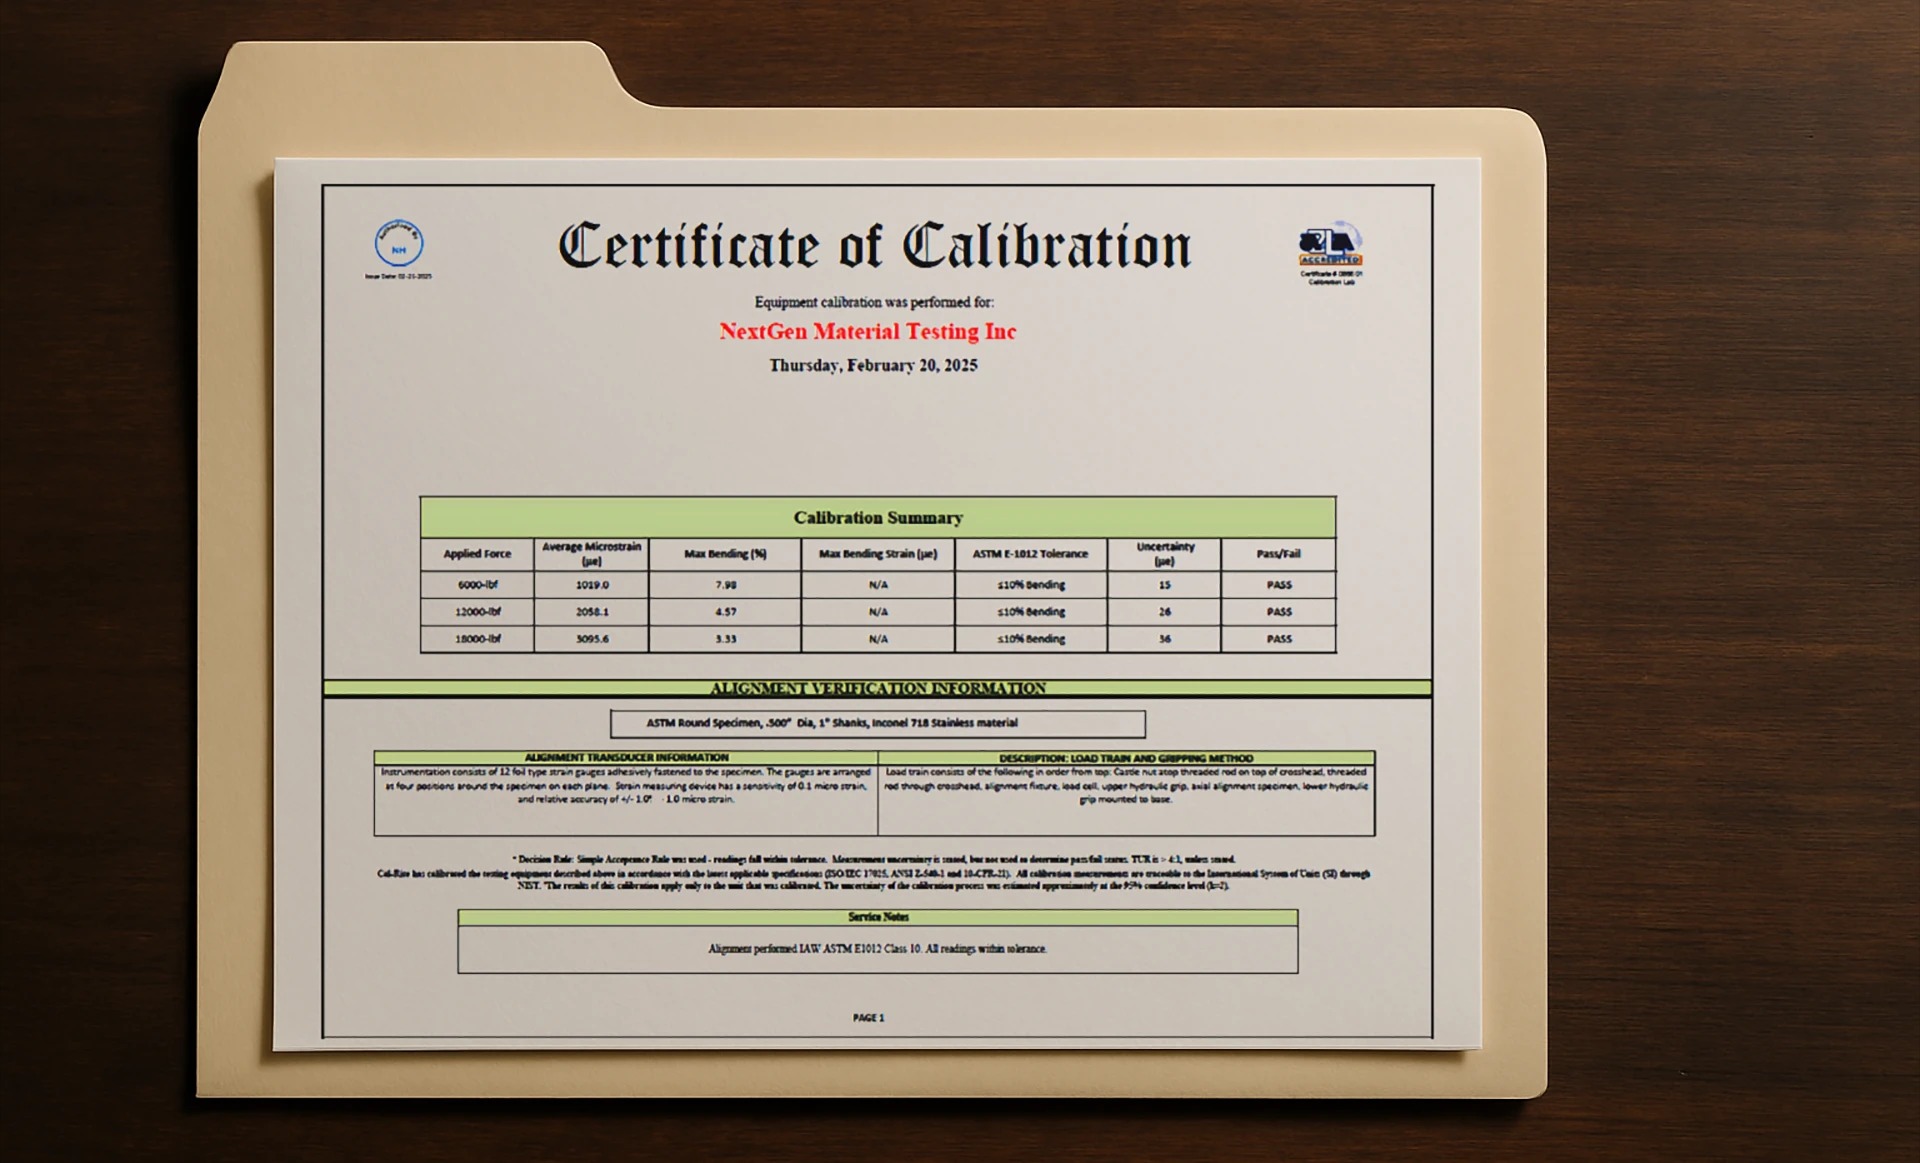This screenshot has width=1920, height=1163.
Task: Click the 7.98 max bending value
Action: [725, 584]
